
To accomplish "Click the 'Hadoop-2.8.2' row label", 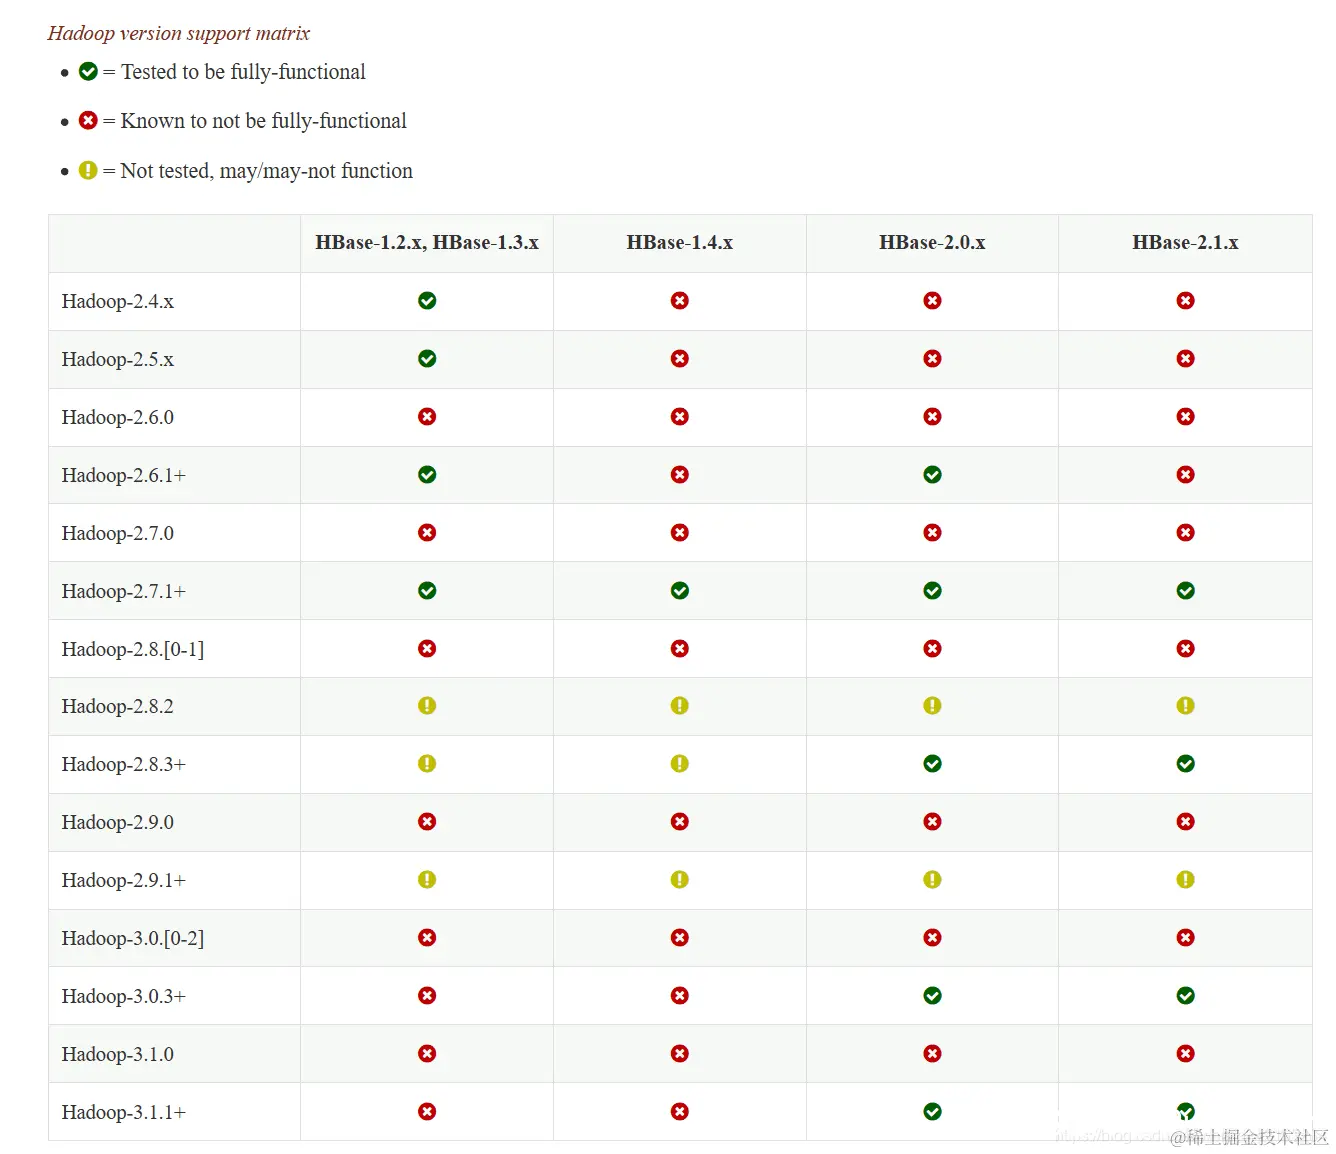I will [x=118, y=706].
